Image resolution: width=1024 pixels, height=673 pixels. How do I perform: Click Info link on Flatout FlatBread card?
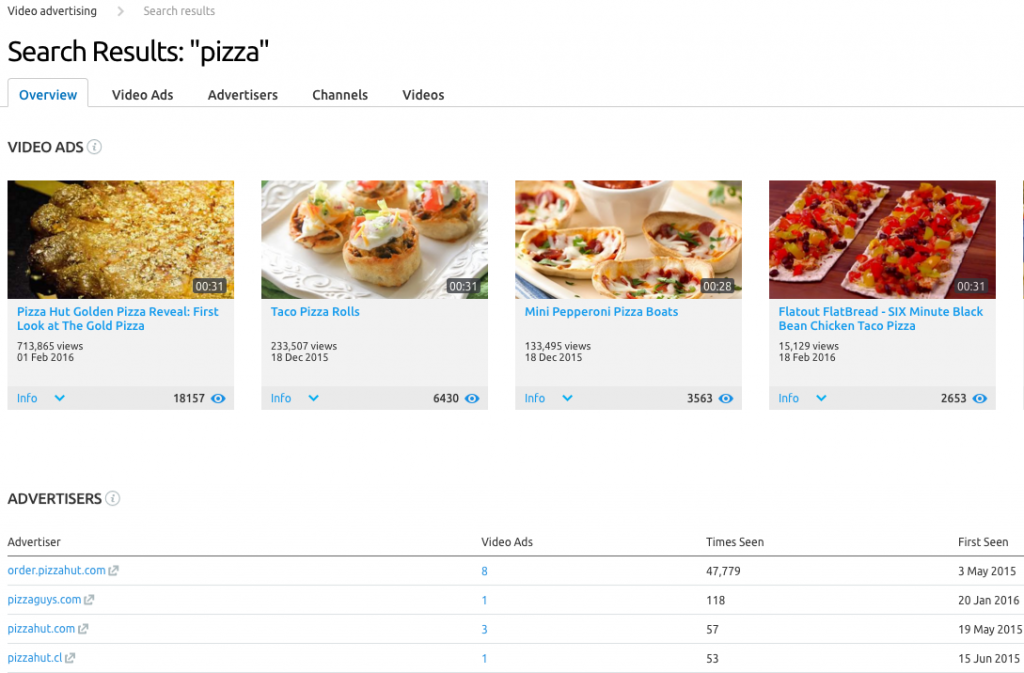[788, 398]
